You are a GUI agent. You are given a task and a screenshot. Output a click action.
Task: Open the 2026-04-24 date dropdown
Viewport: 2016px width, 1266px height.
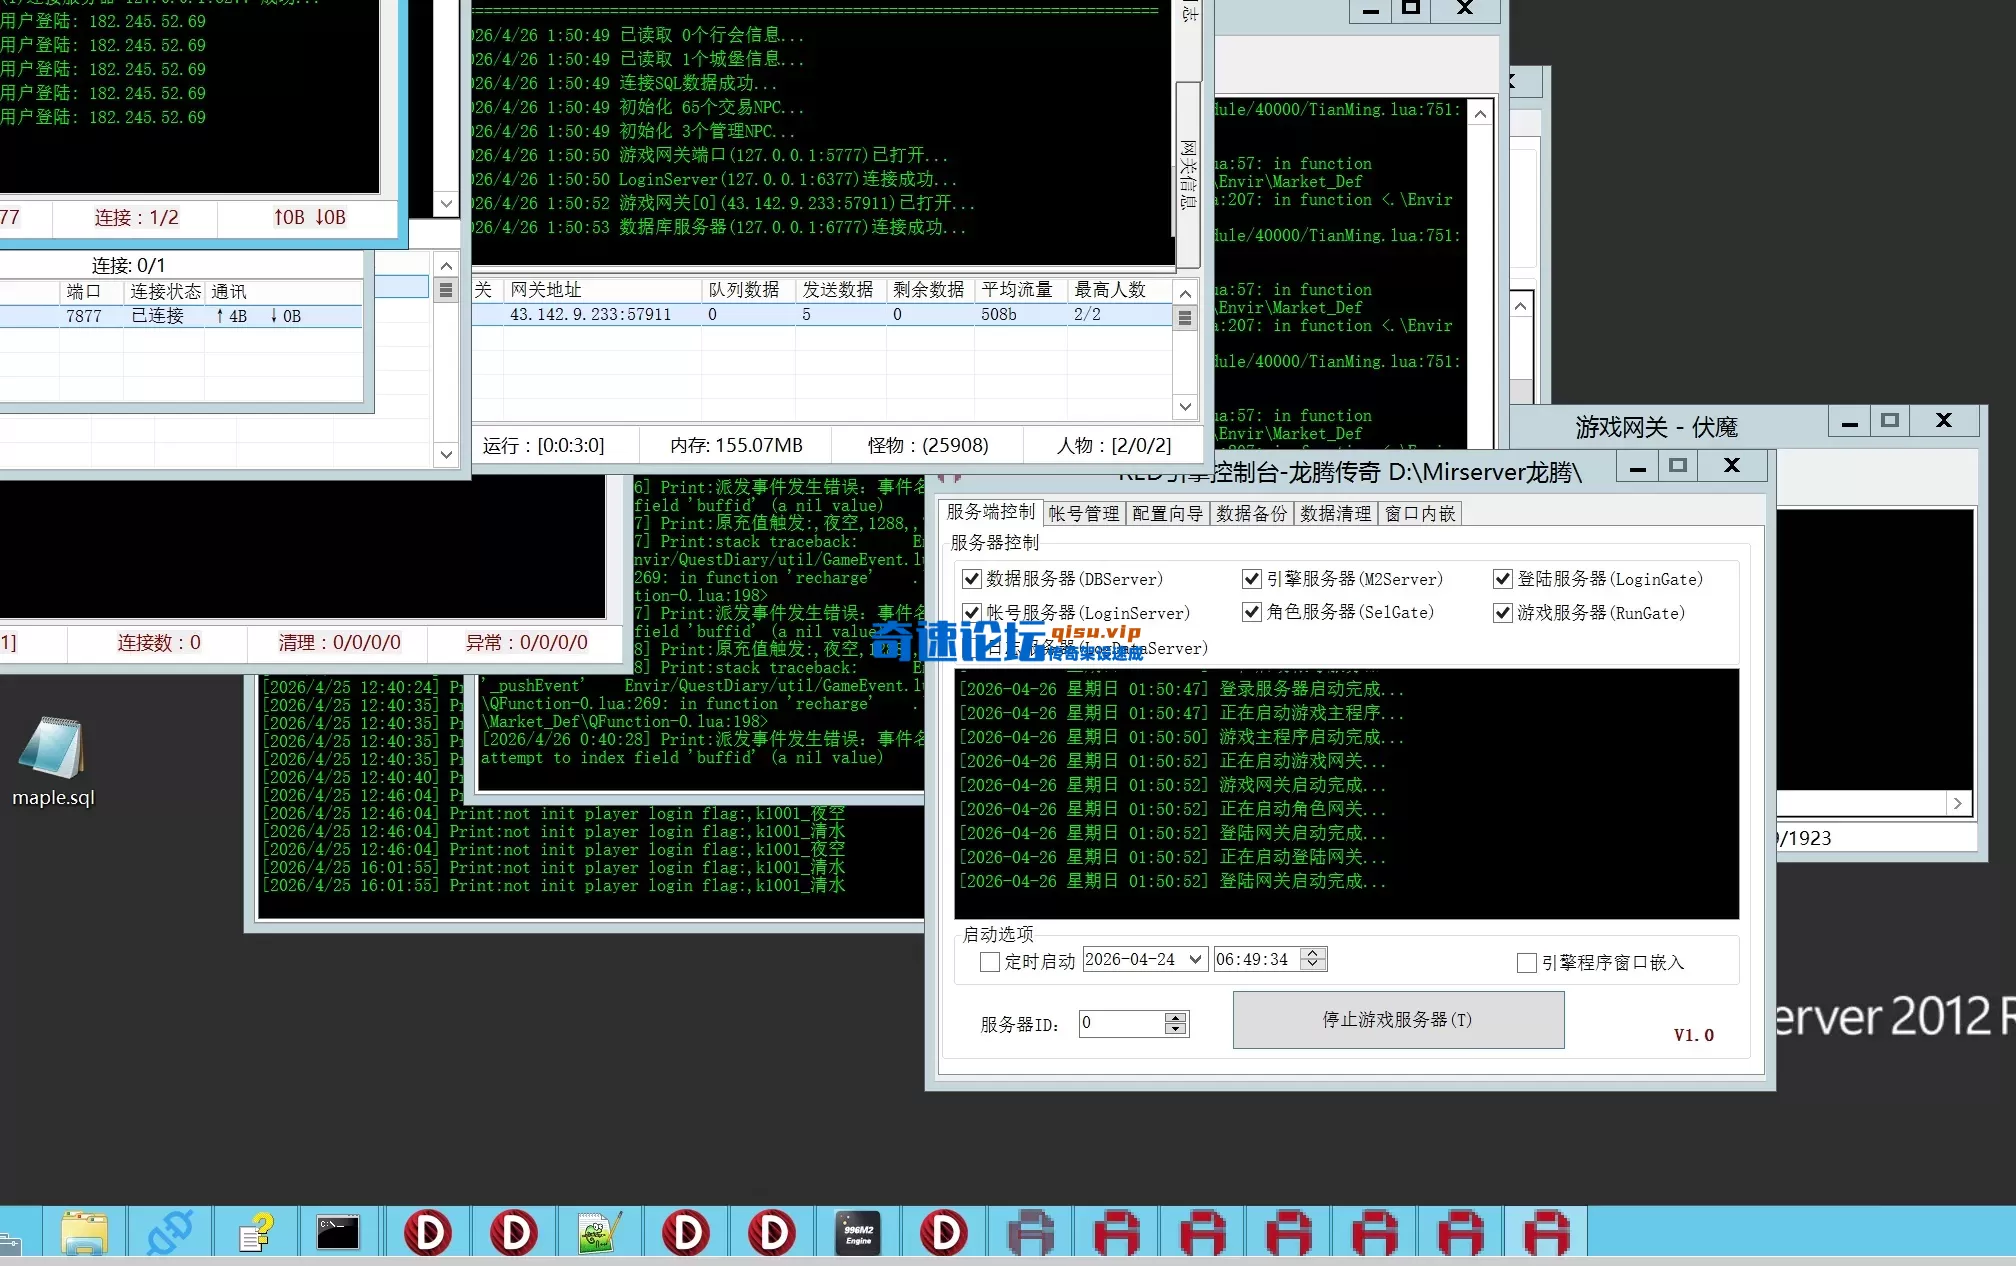pyautogui.click(x=1196, y=958)
